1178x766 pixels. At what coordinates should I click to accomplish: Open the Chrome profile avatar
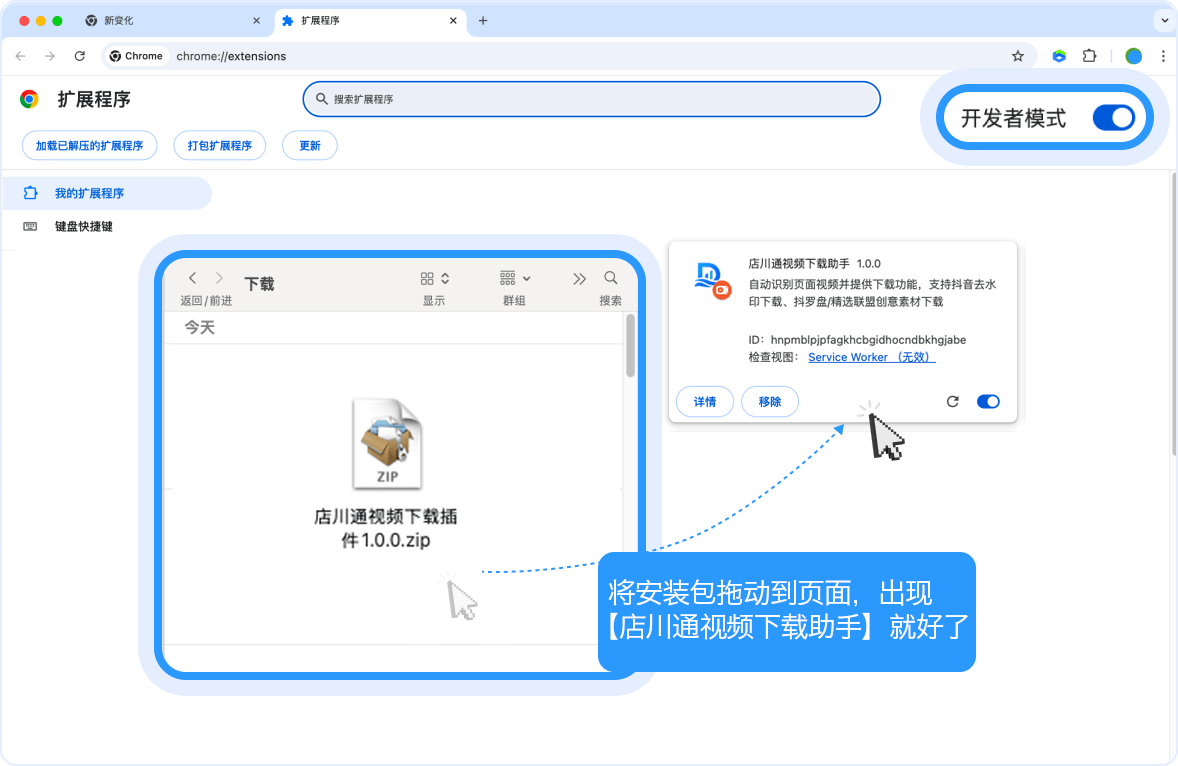(x=1134, y=56)
